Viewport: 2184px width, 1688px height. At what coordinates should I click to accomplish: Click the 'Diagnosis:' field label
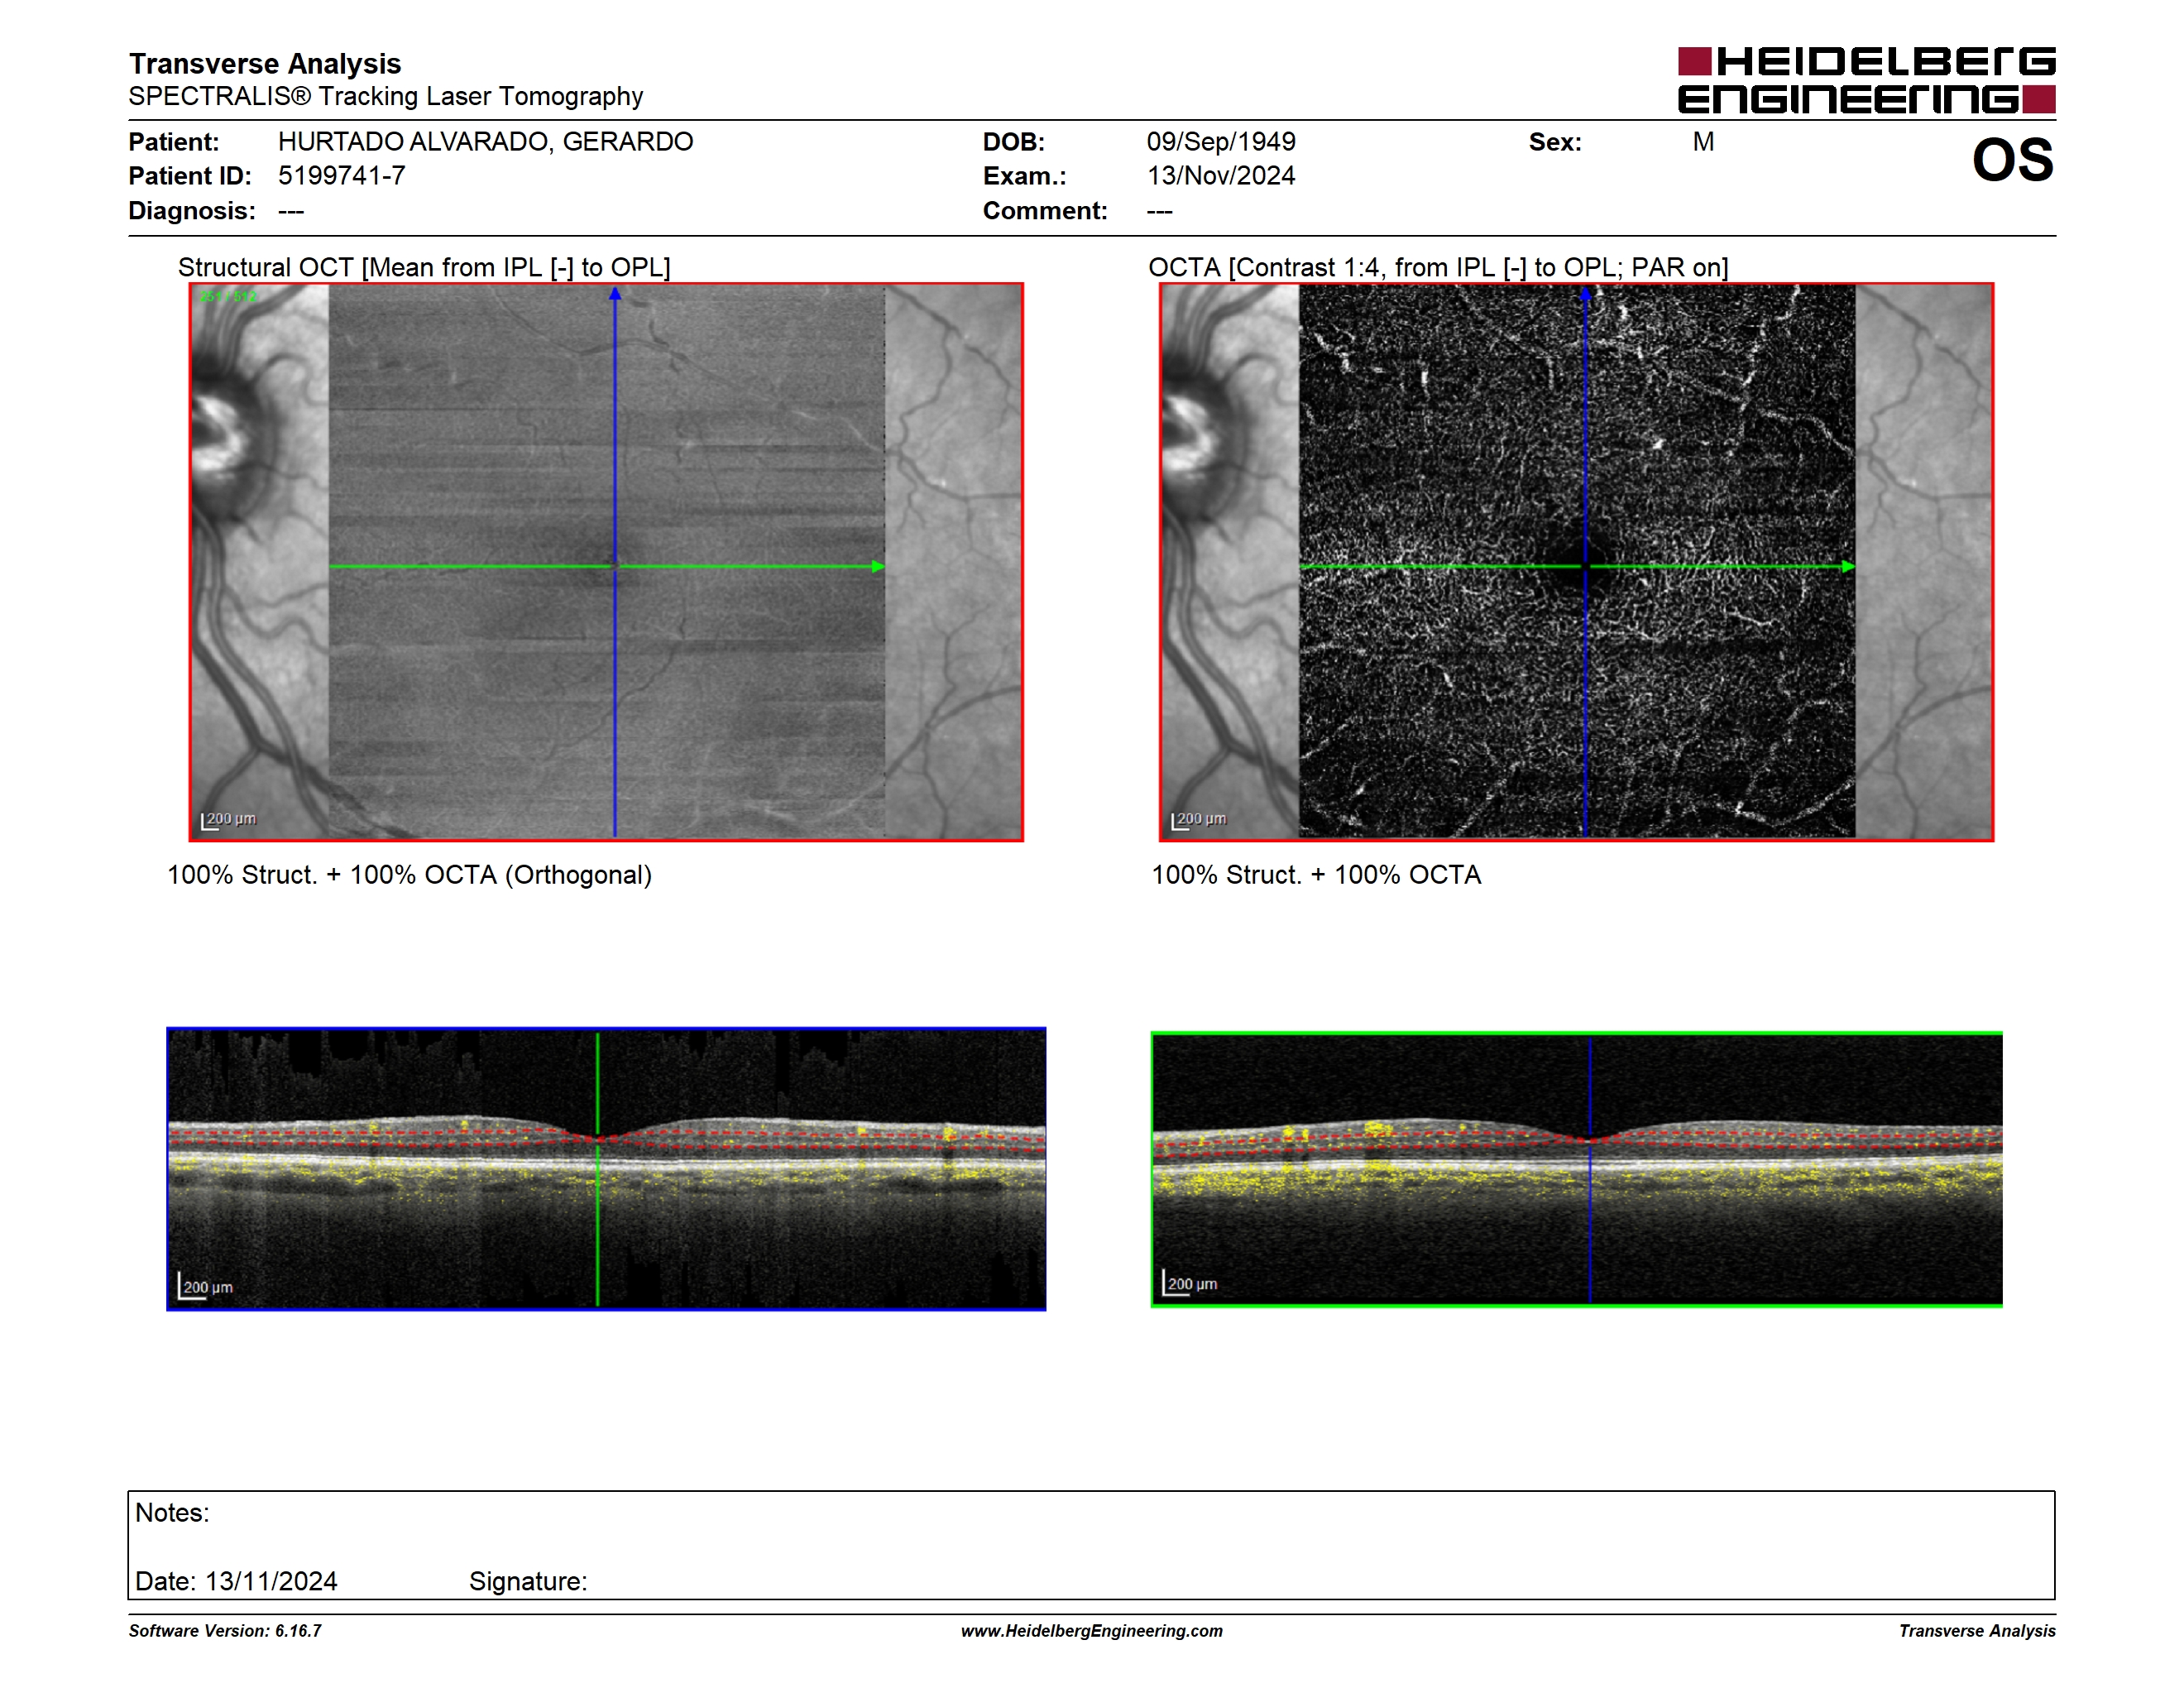192,211
